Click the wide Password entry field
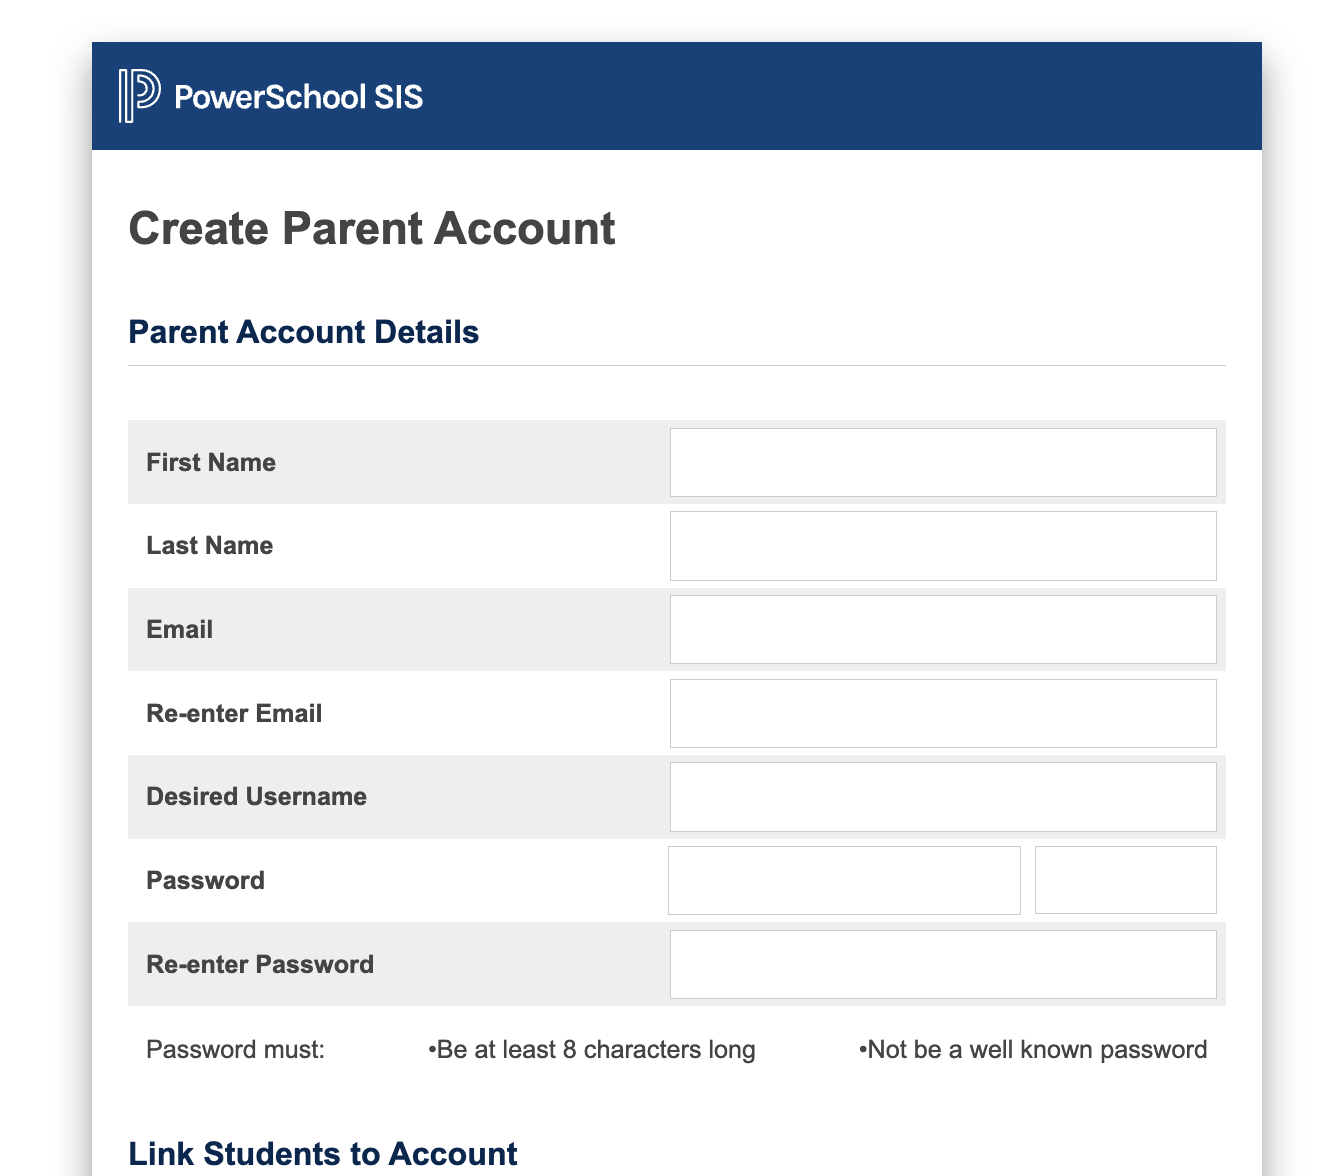The image size is (1322, 1176). point(844,880)
